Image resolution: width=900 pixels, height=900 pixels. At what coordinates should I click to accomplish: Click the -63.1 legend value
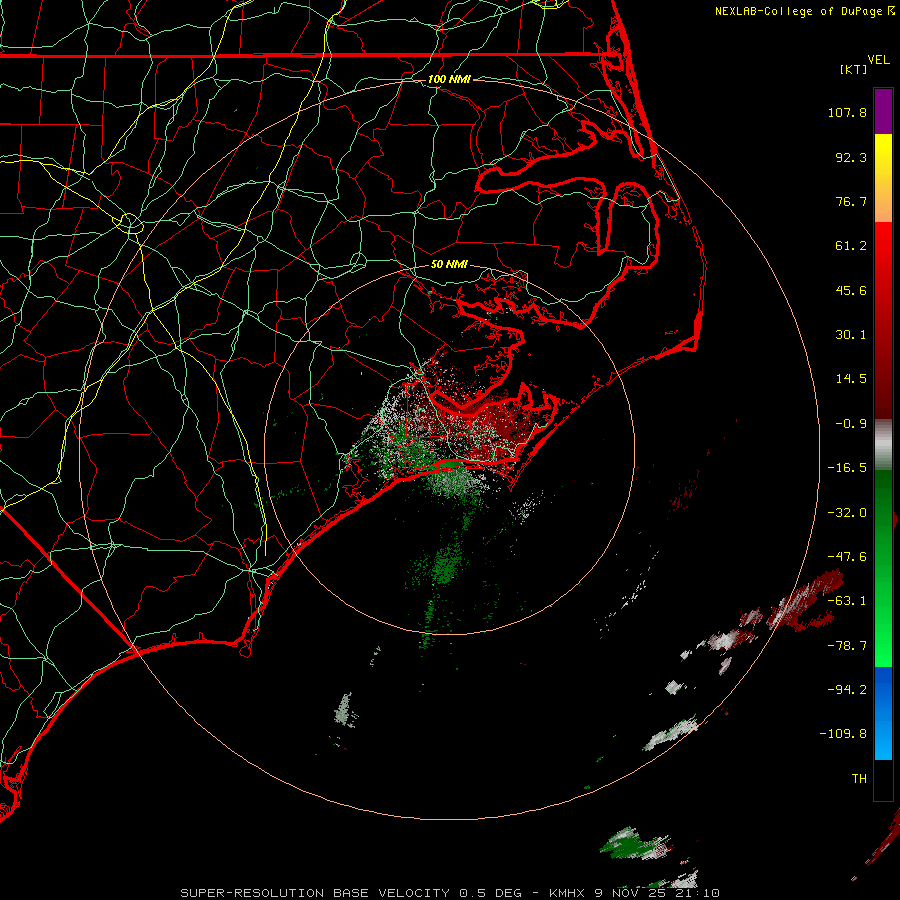coord(847,601)
